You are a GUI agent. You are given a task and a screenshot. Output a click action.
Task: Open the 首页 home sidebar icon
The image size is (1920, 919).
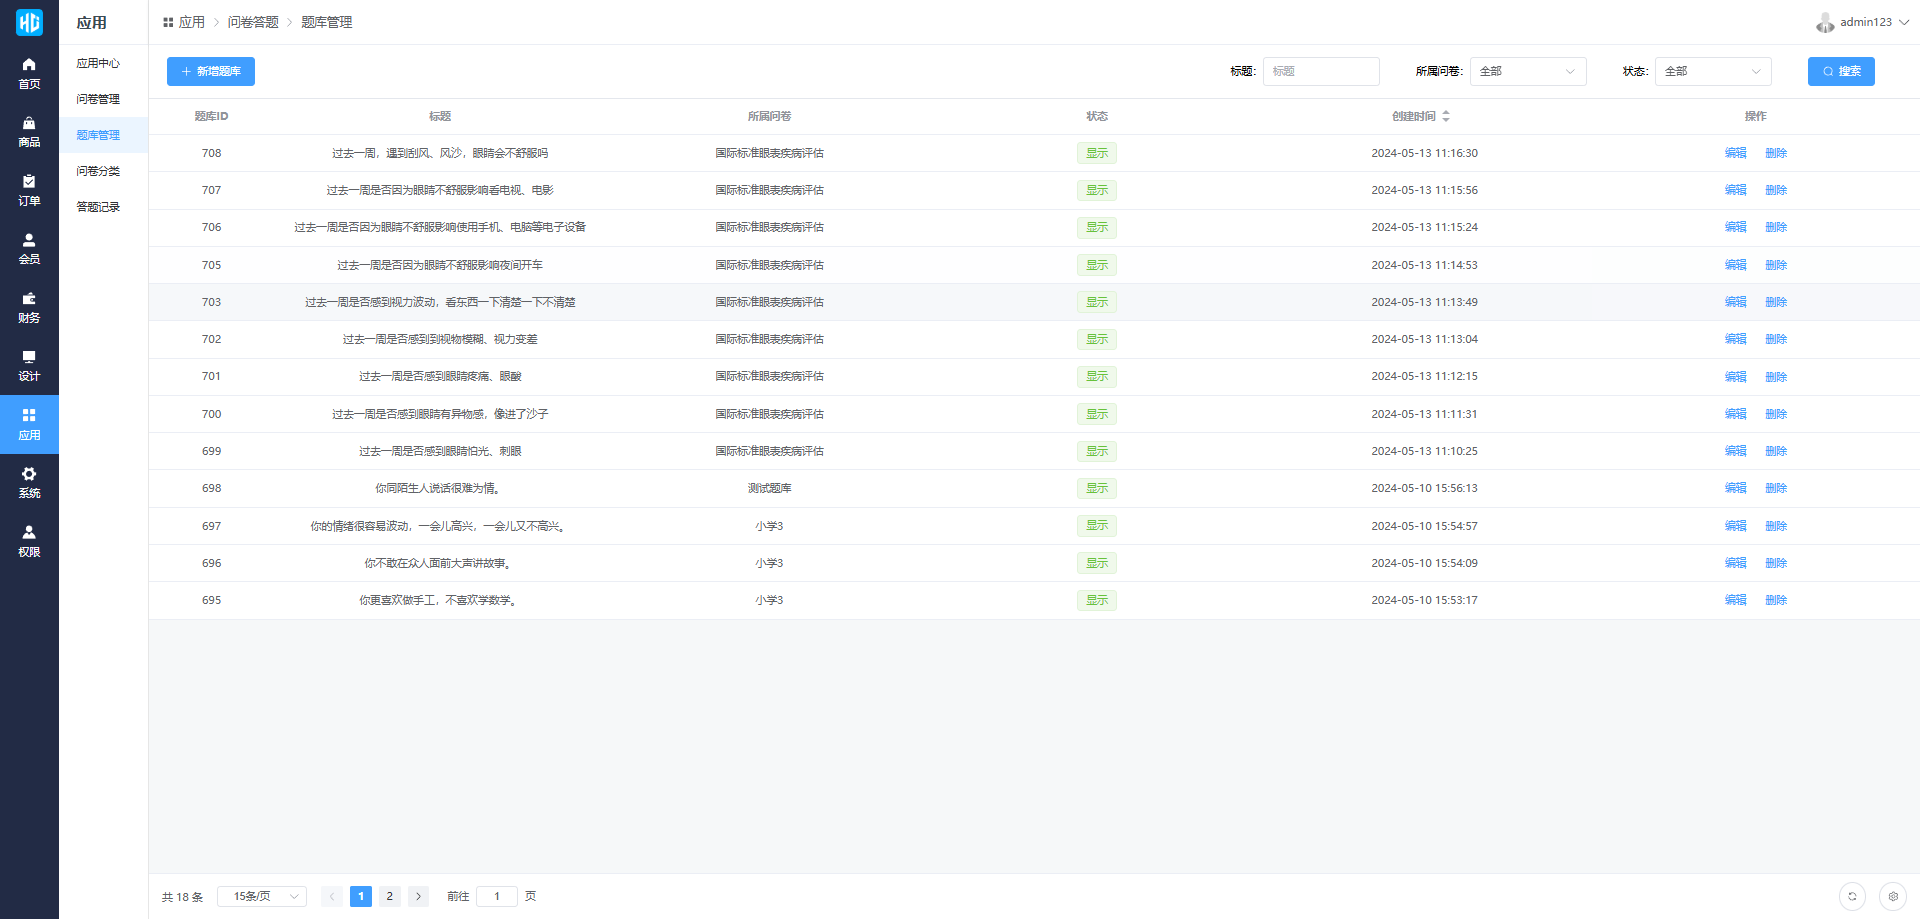29,73
